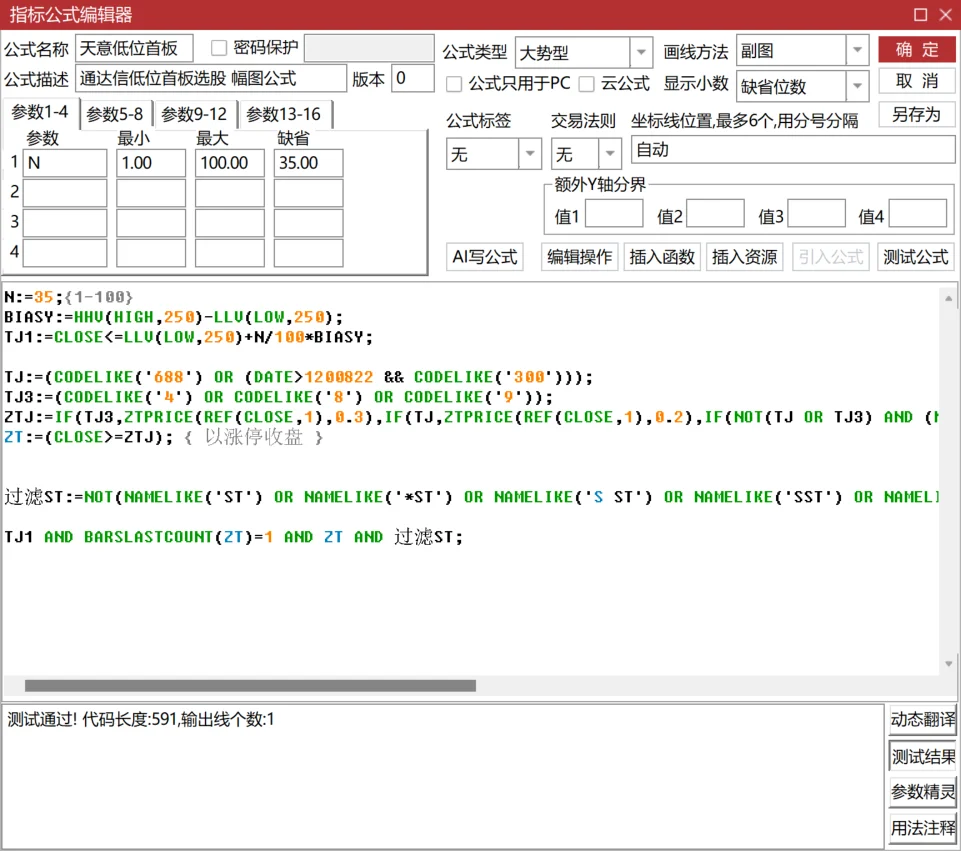Open 用法注释 panel
This screenshot has height=851, width=961.
(x=922, y=828)
